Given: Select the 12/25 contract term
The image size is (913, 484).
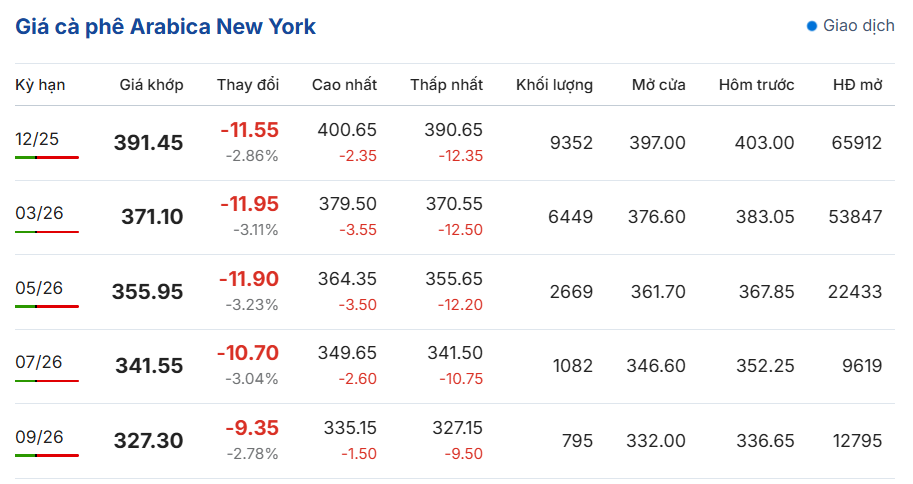Looking at the screenshot, I should pos(37,139).
